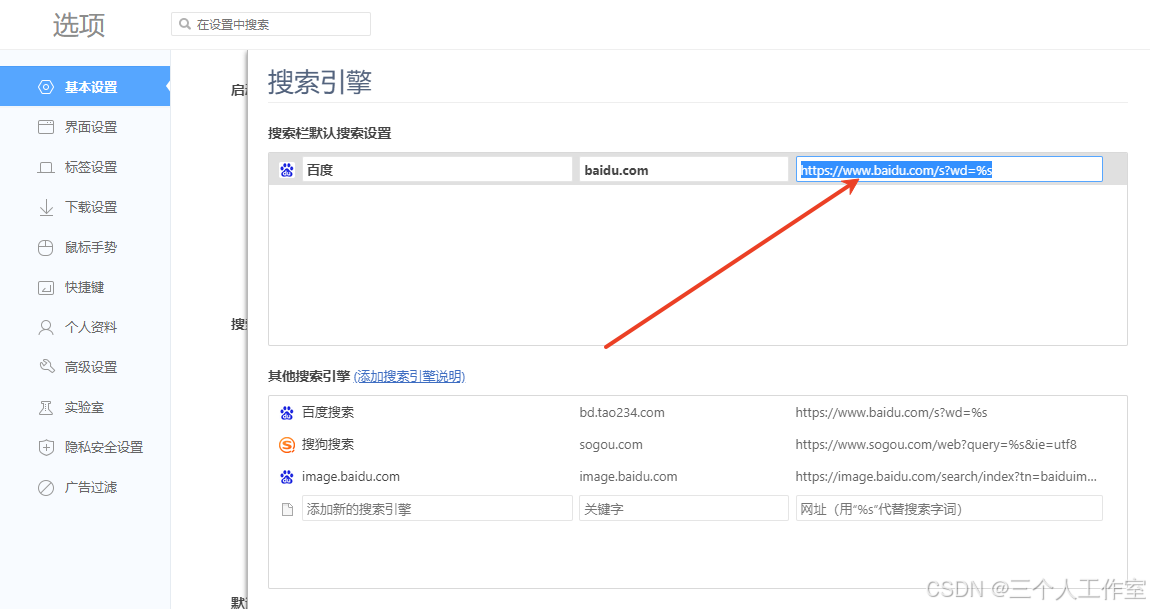Image resolution: width=1150 pixels, height=609 pixels.
Task: Click the 关键字 input field
Action: [684, 508]
